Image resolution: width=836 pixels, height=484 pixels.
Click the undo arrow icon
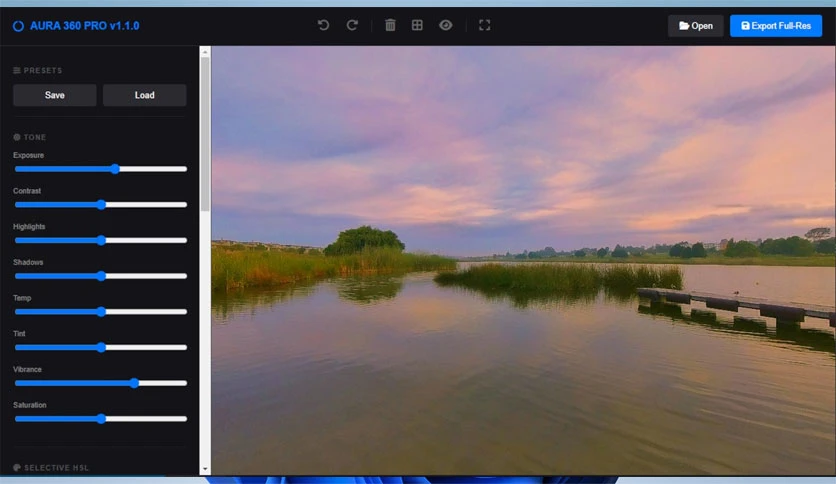tap(323, 25)
